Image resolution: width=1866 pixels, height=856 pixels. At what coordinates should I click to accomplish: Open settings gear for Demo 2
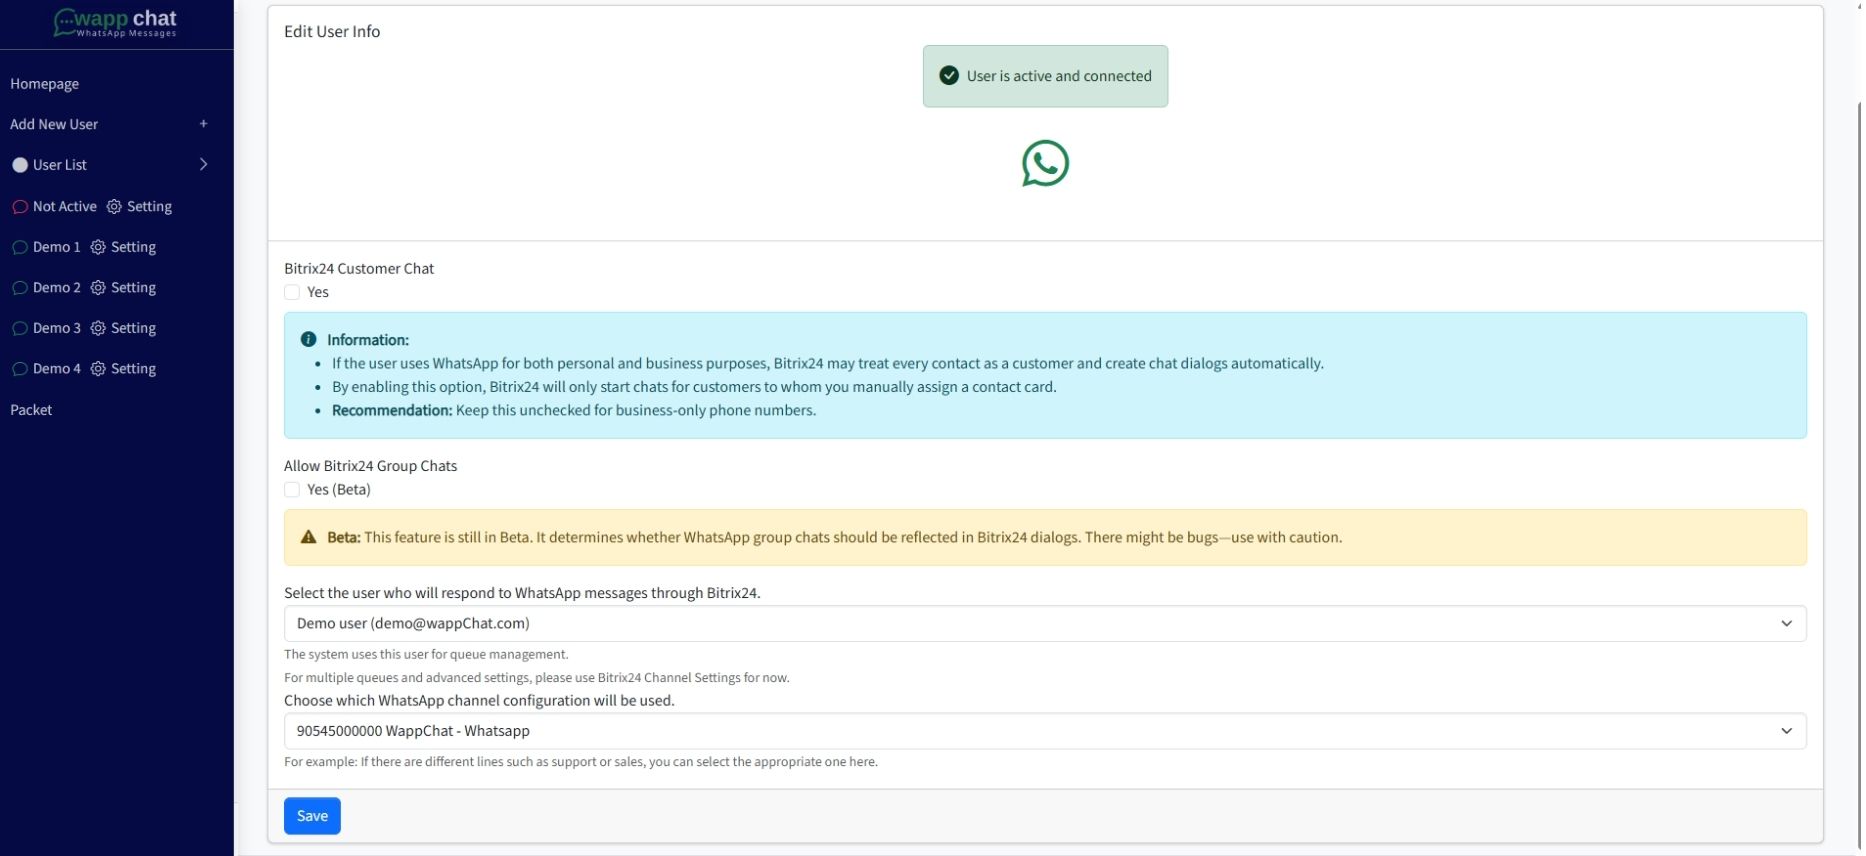click(98, 288)
